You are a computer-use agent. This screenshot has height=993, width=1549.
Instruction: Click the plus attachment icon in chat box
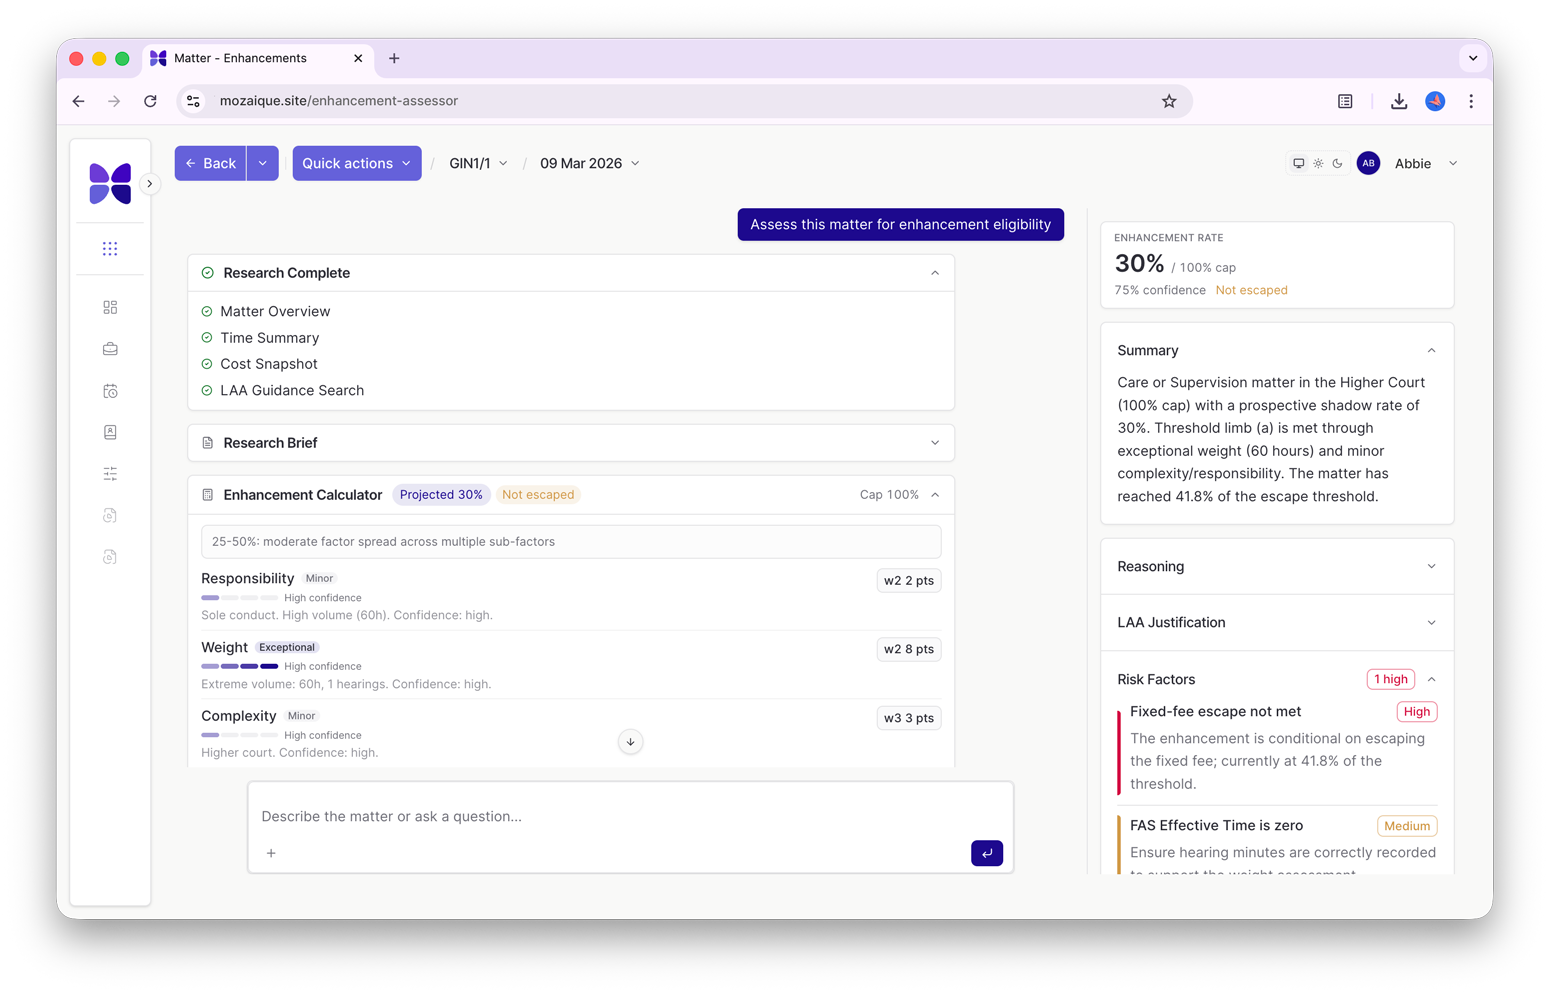pos(271,853)
